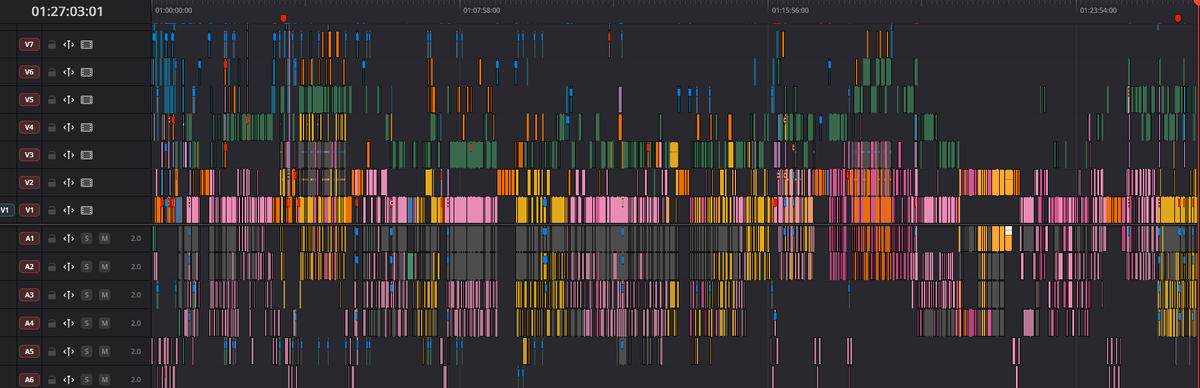Disable video track V6 visibility
Screen dimensions: 1200x388
87,72
